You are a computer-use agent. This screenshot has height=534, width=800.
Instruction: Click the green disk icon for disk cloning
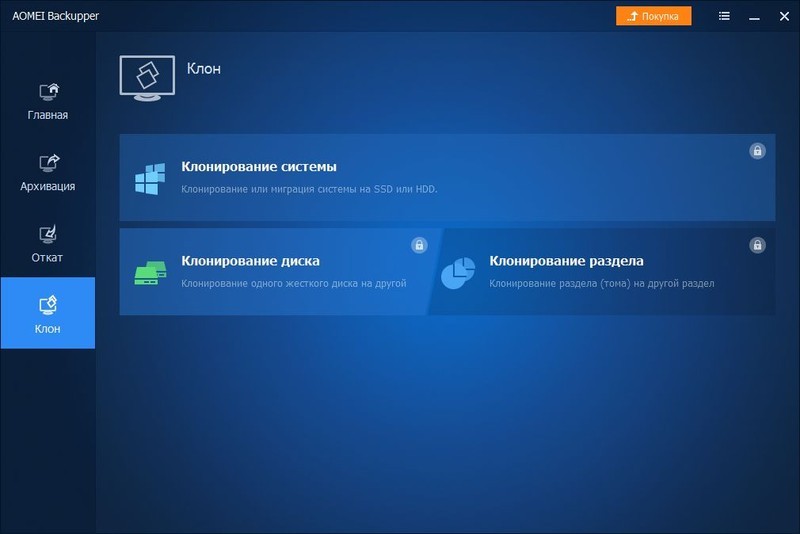(x=149, y=273)
